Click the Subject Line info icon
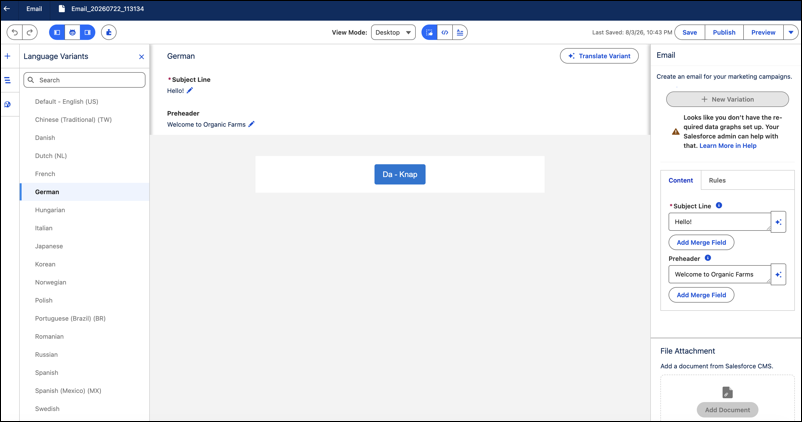The width and height of the screenshot is (802, 422). [719, 206]
